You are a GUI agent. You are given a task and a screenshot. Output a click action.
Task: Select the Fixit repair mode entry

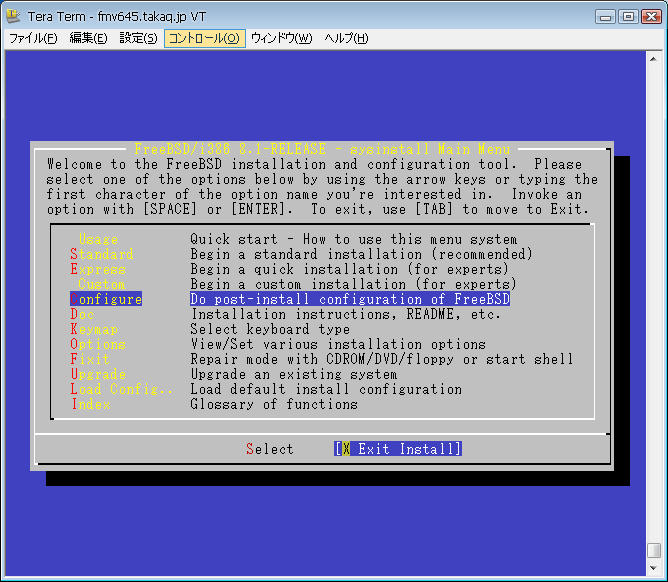pos(90,359)
